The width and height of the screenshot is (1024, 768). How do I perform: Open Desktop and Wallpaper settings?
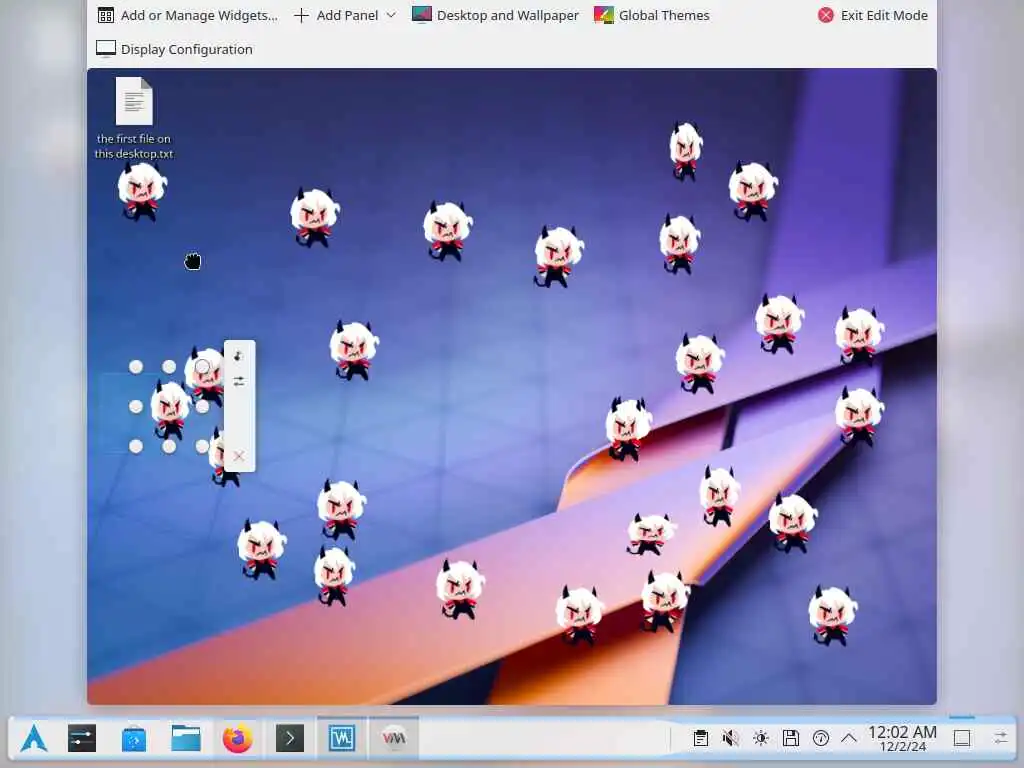(495, 15)
